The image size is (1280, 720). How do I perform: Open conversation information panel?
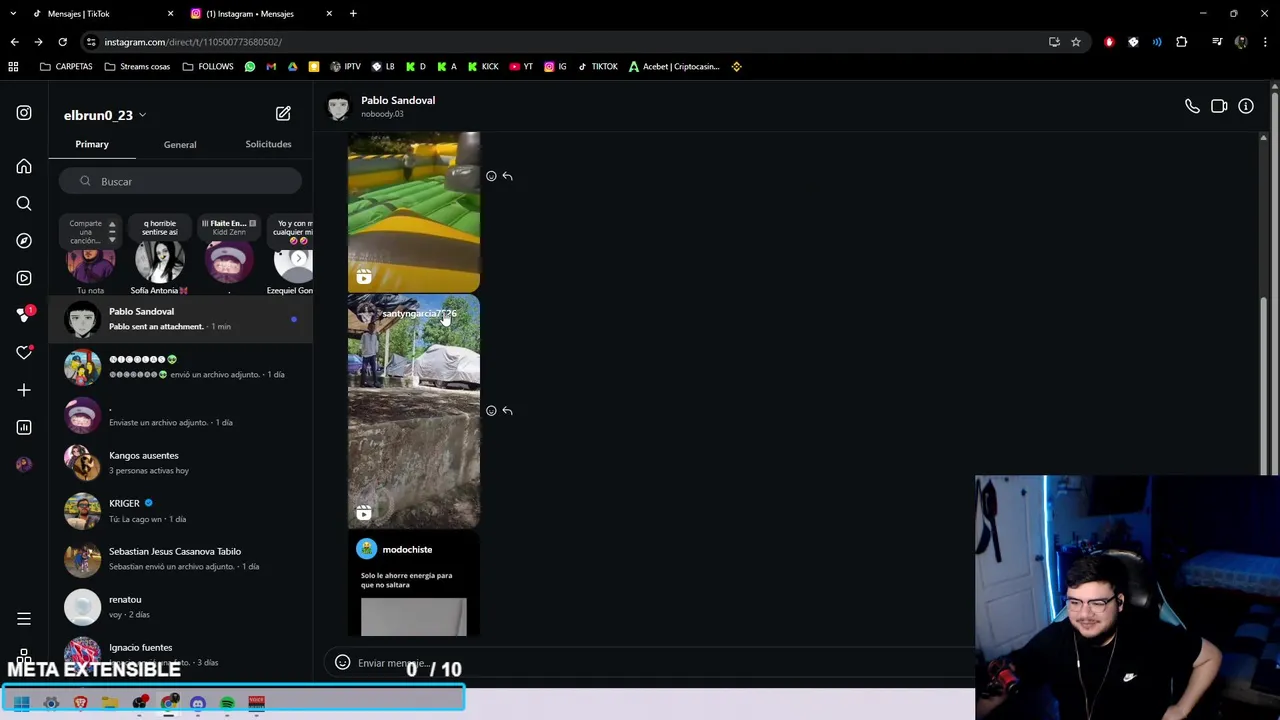click(1246, 106)
